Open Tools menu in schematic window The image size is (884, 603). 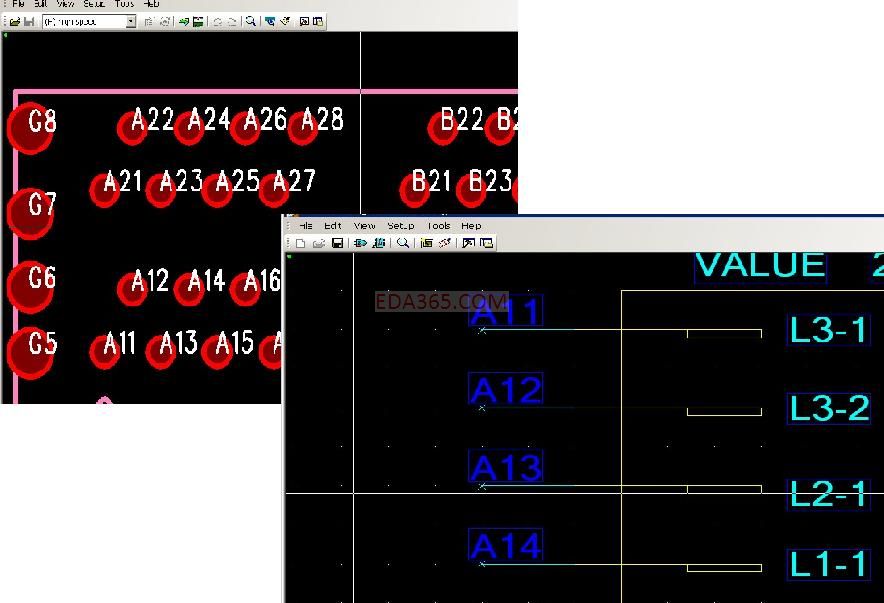pyautogui.click(x=439, y=226)
